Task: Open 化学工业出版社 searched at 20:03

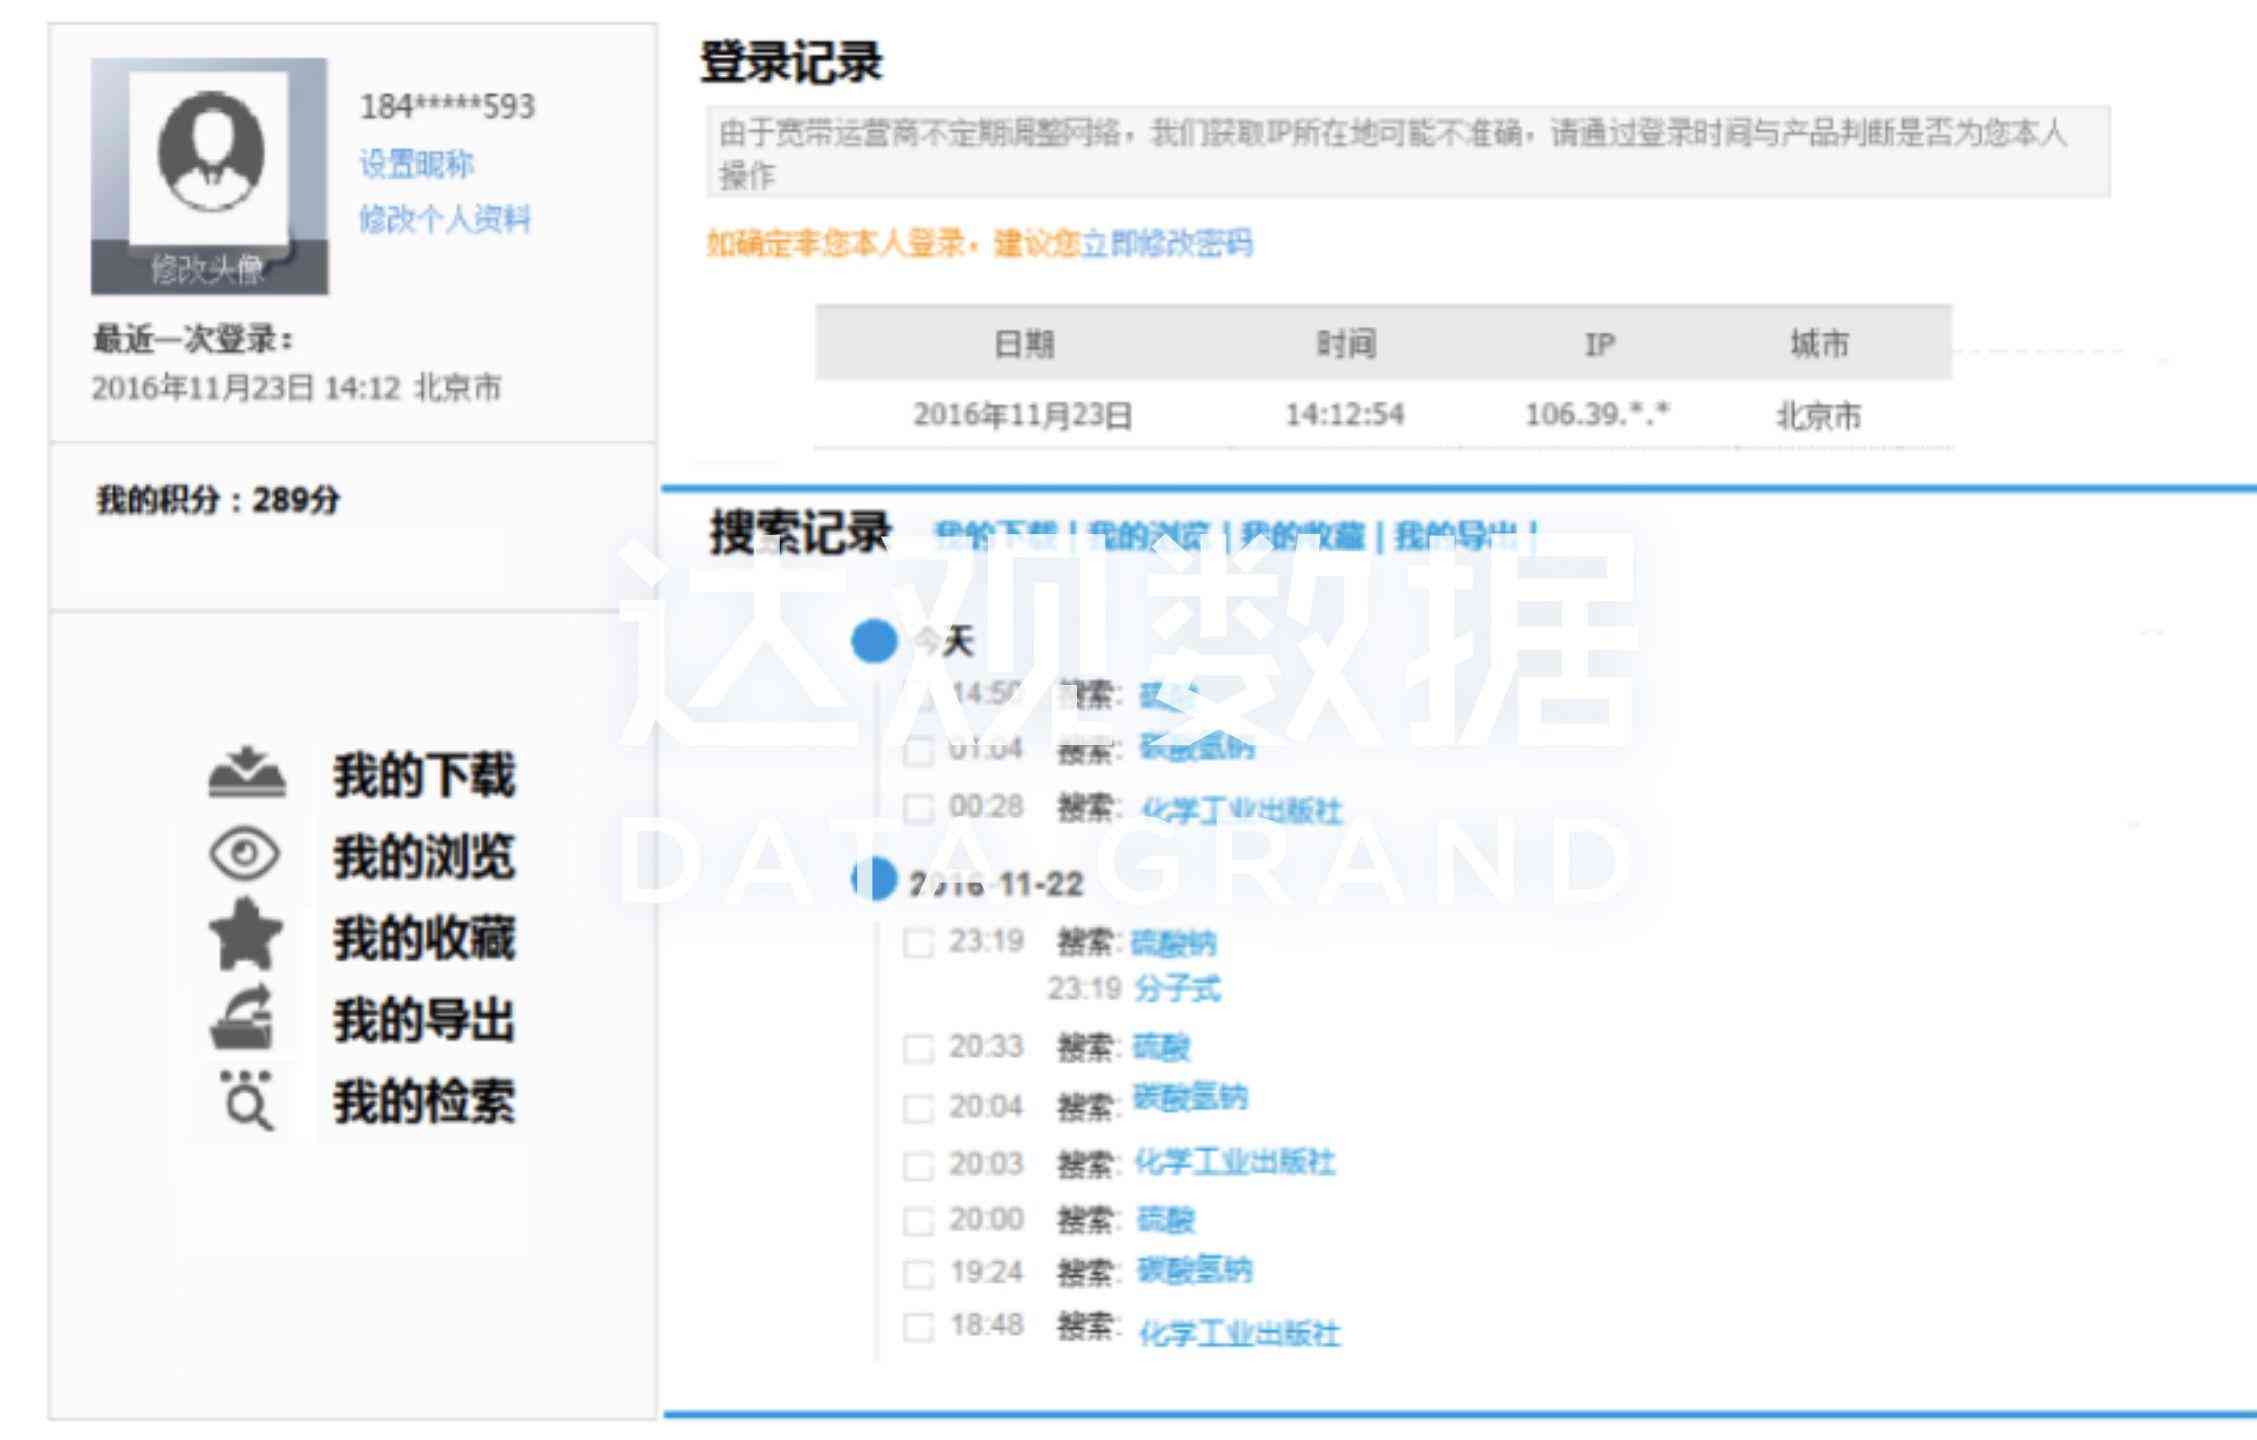Action: click(1235, 1162)
